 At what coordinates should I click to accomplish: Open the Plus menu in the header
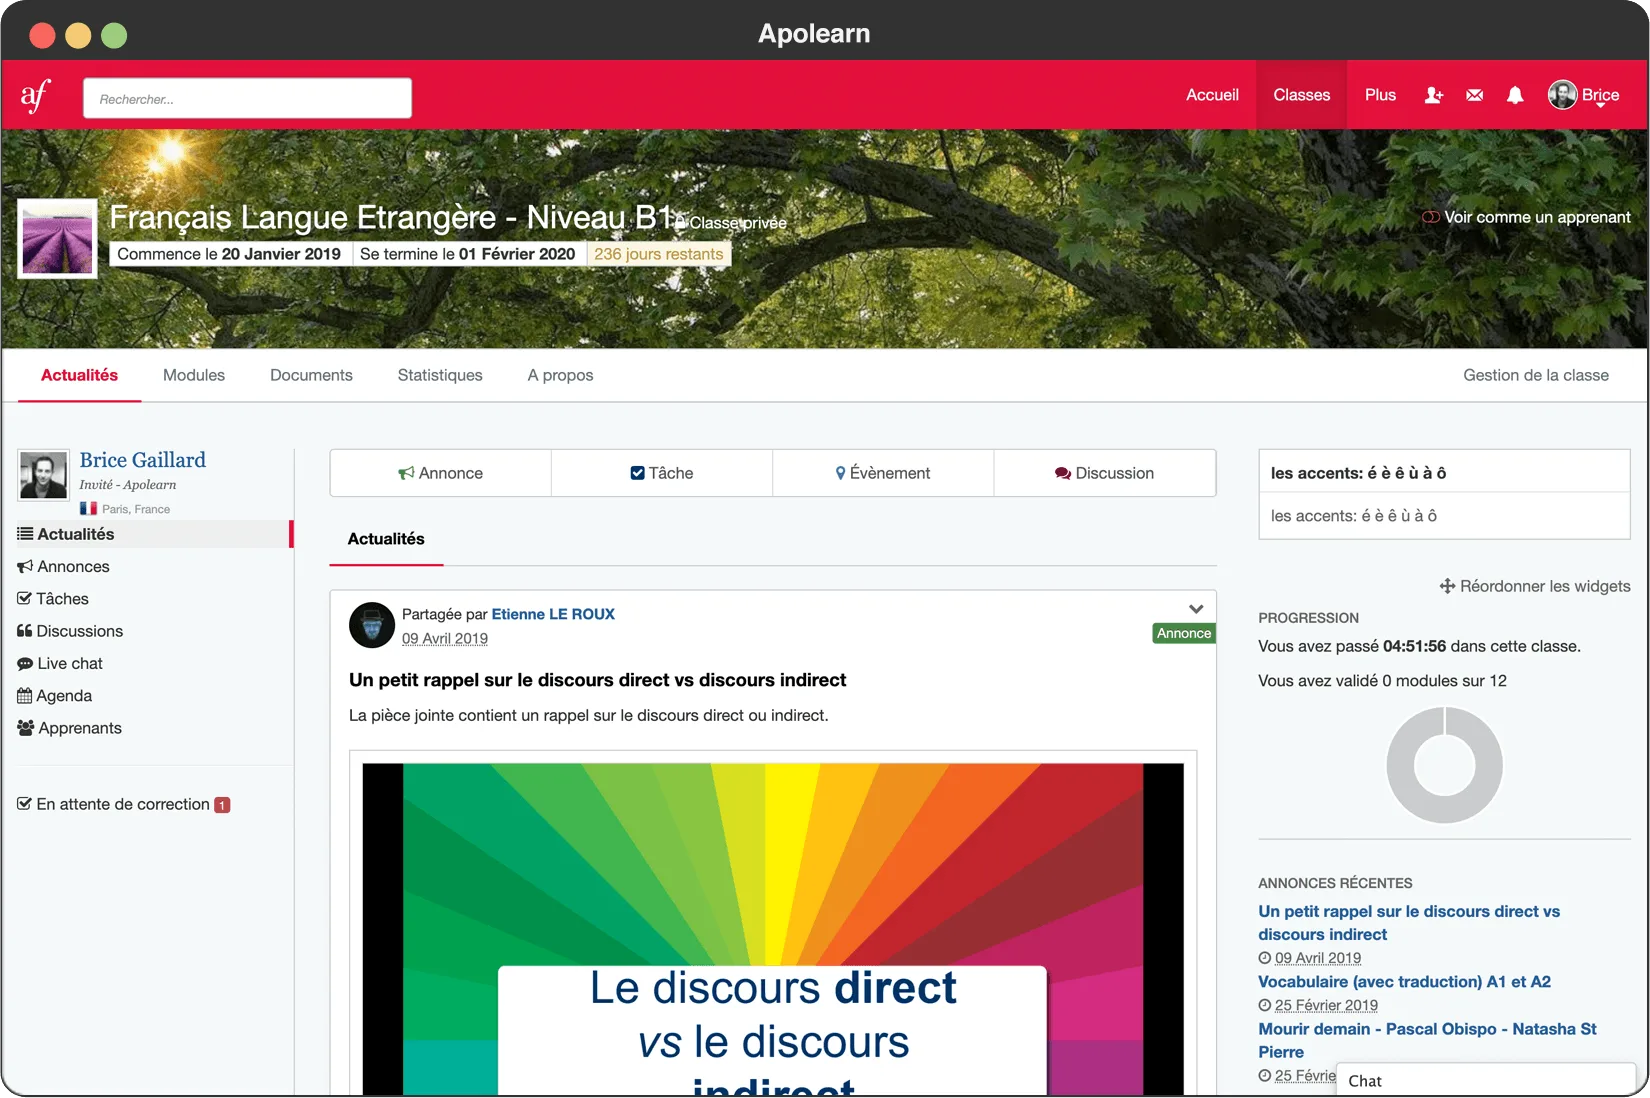click(1380, 95)
